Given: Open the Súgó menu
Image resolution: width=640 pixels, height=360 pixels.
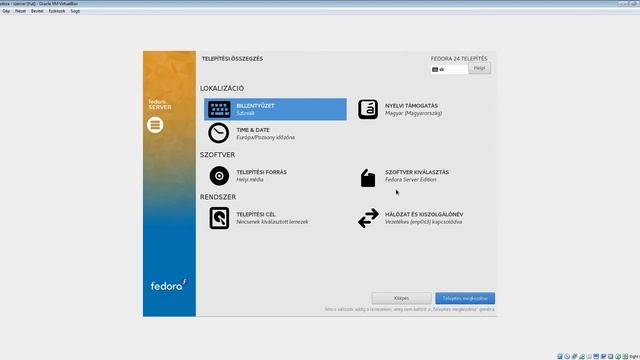Looking at the screenshot, I should 75,11.
